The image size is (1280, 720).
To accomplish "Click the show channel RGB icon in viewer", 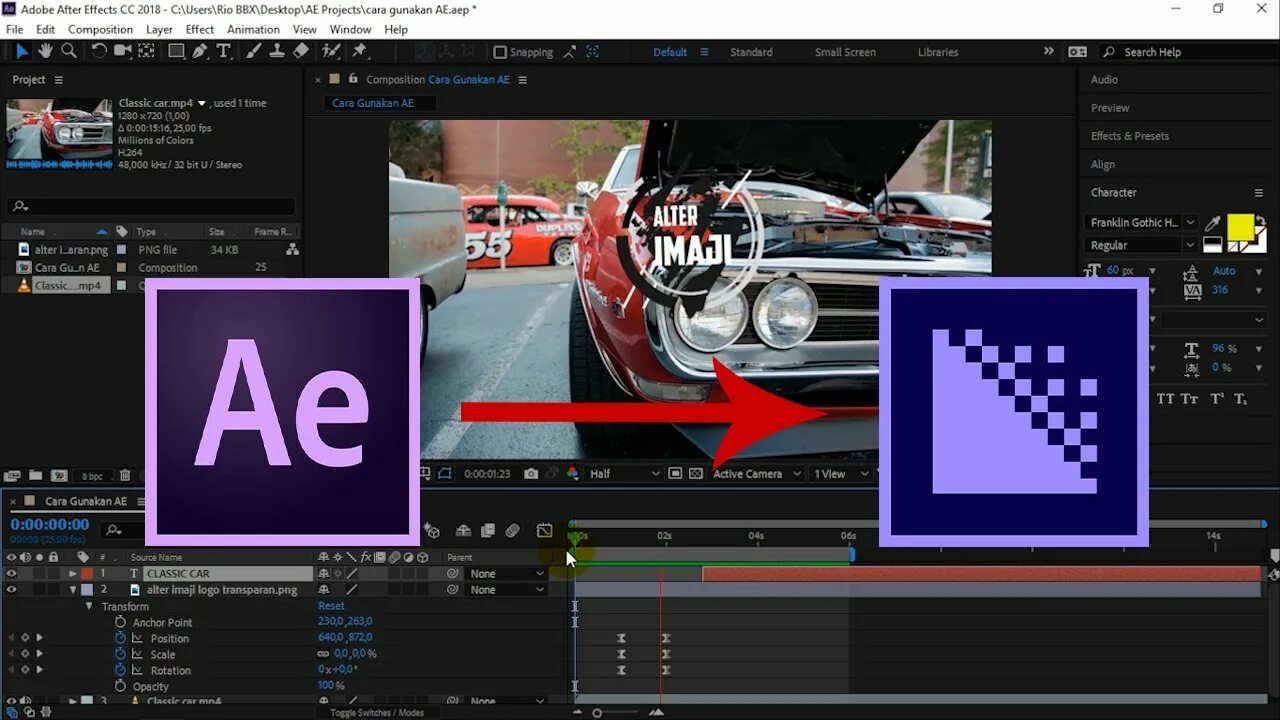I will click(573, 474).
